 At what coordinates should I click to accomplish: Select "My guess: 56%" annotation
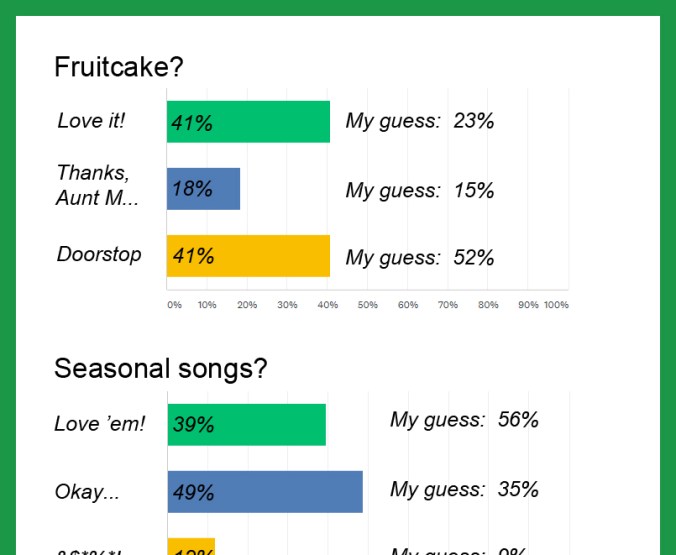pos(464,420)
